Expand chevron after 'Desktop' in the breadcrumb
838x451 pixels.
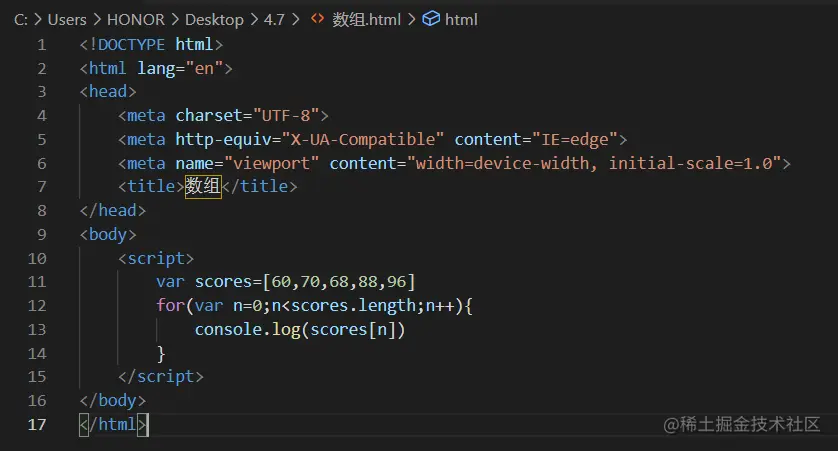[254, 20]
